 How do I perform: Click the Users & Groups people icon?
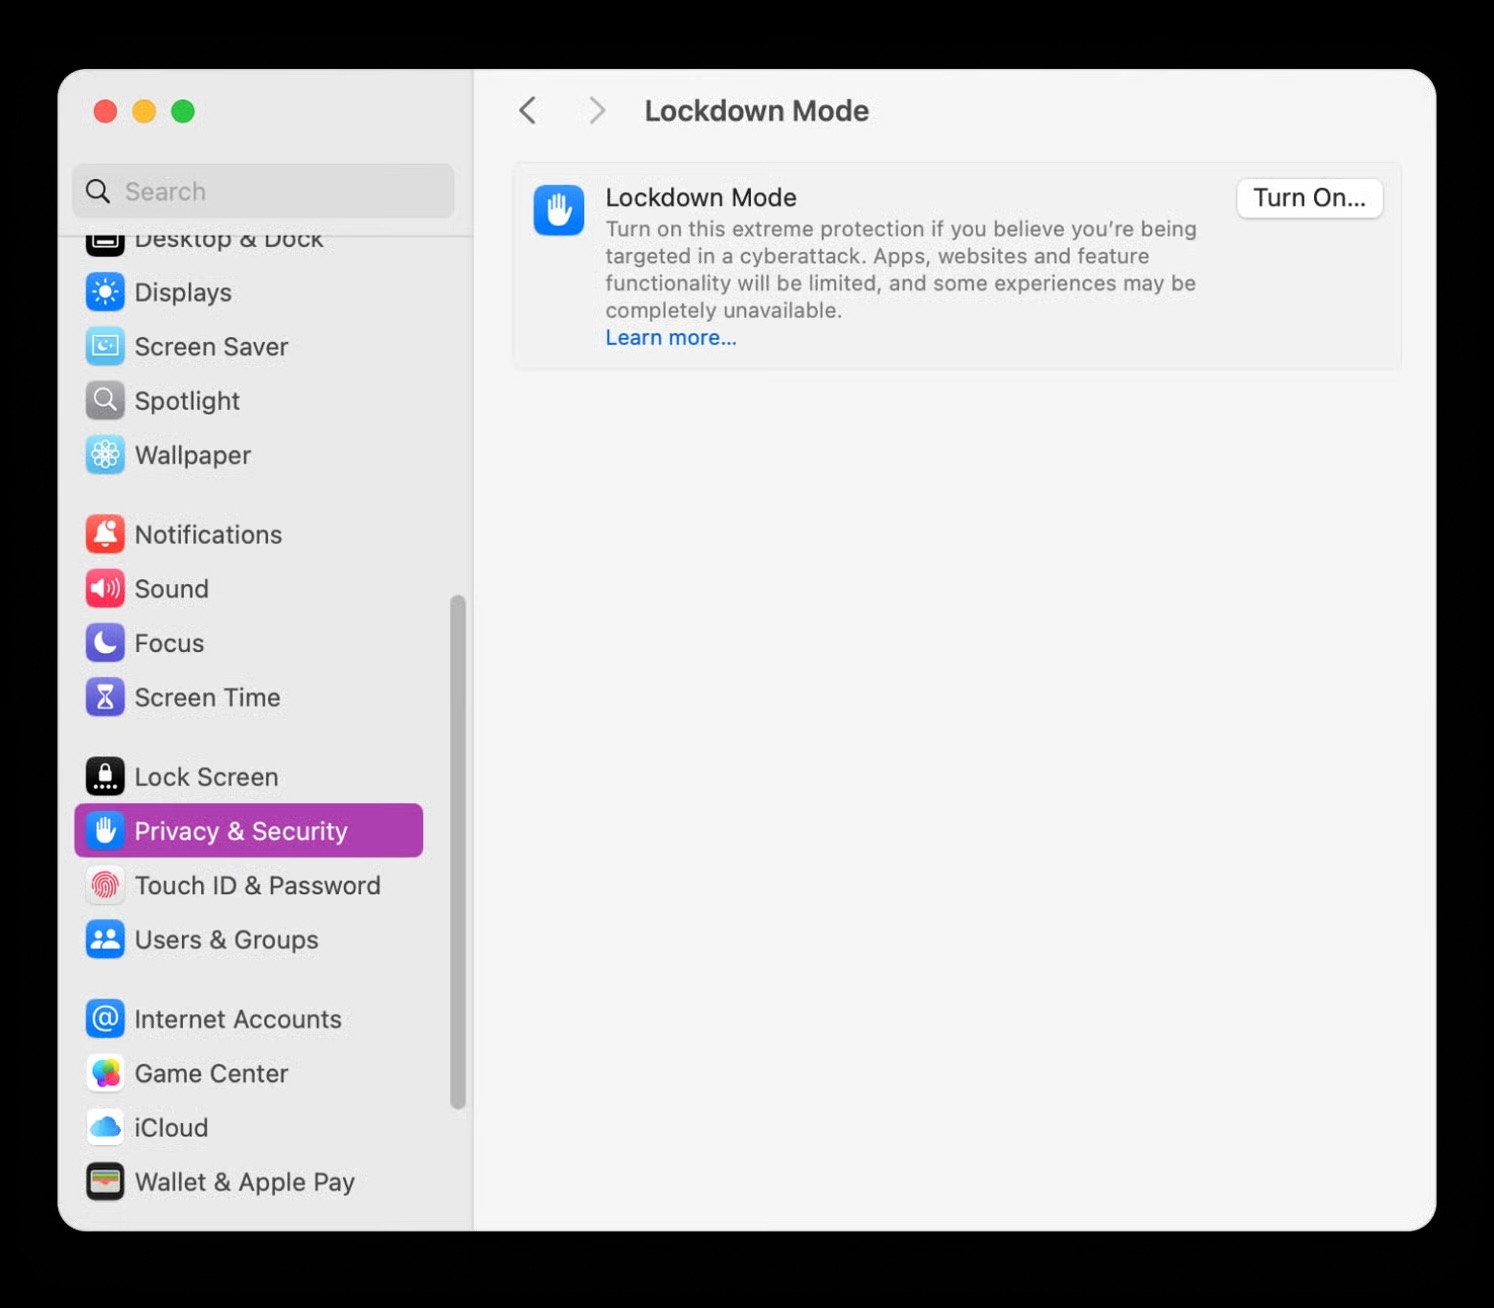105,940
